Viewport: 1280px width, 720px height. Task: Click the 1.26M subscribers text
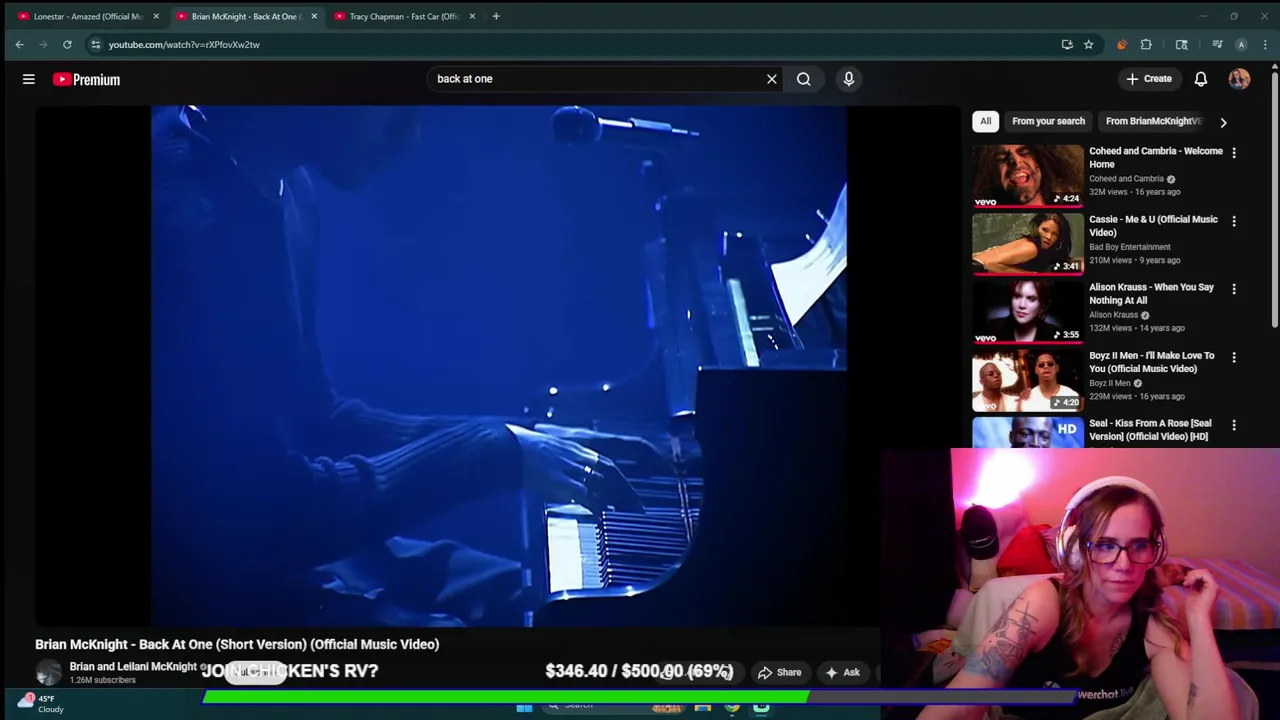[x=102, y=681]
